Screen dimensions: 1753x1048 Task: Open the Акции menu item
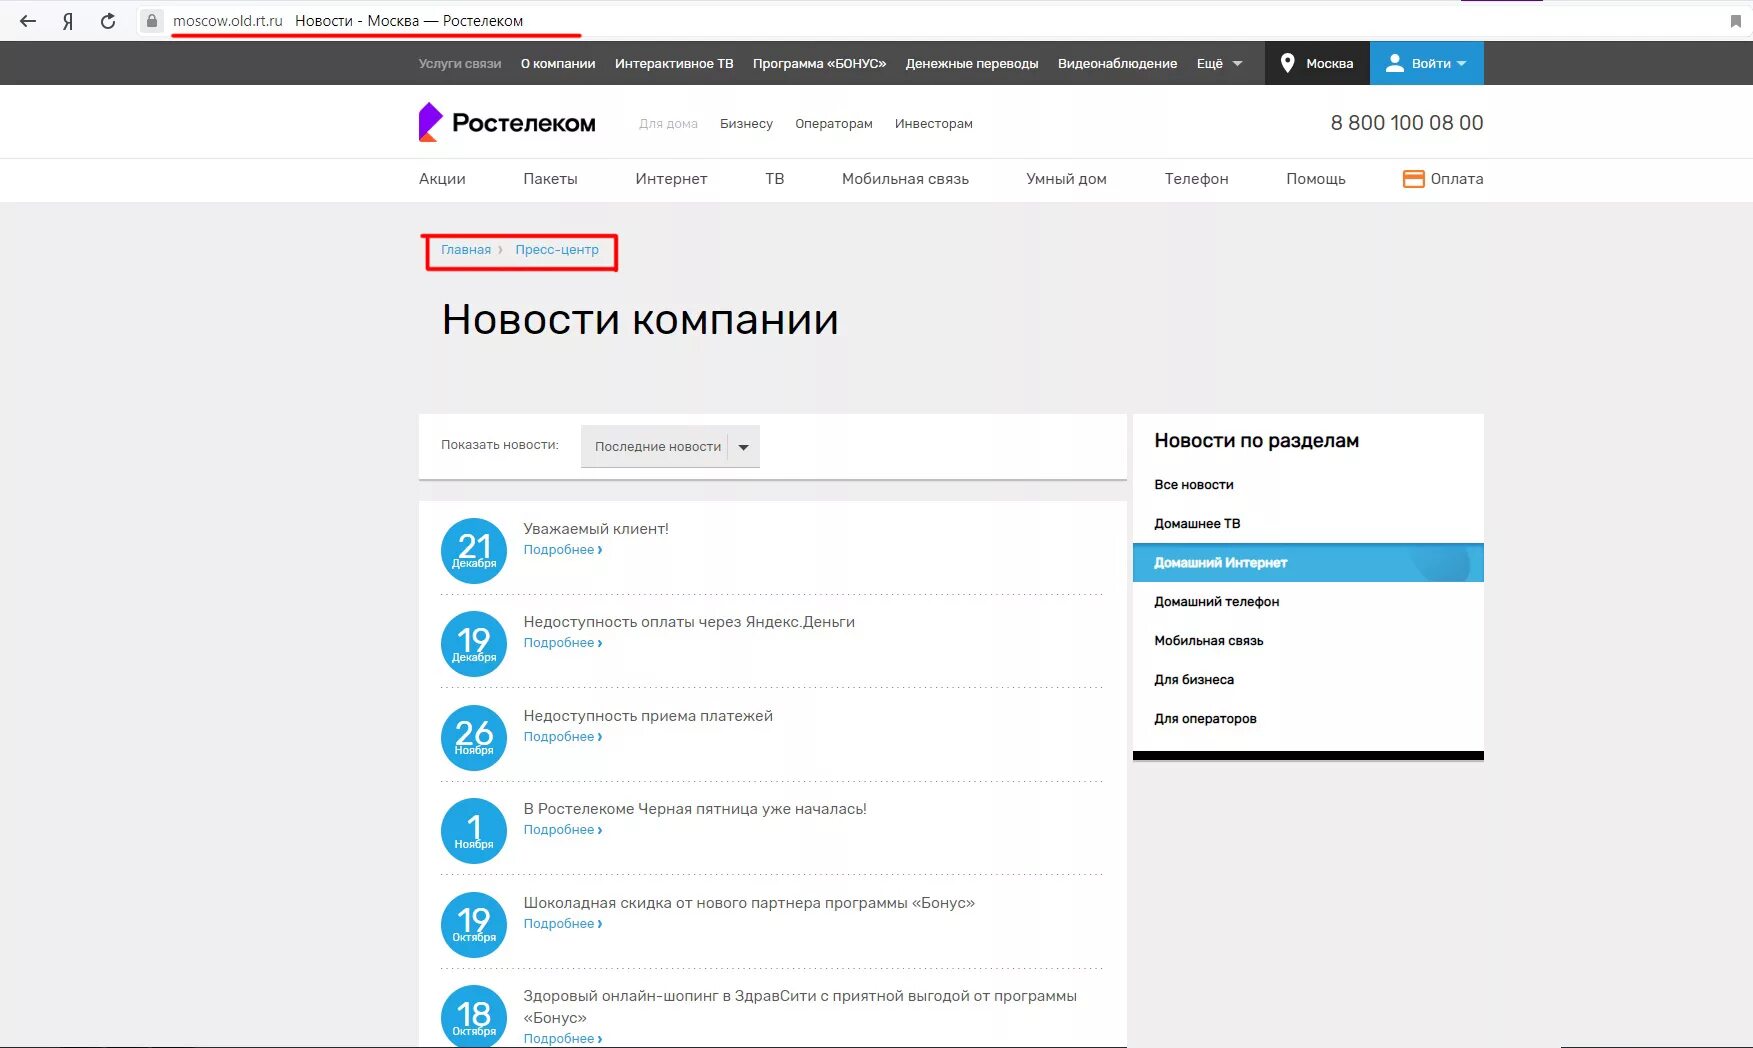(442, 179)
